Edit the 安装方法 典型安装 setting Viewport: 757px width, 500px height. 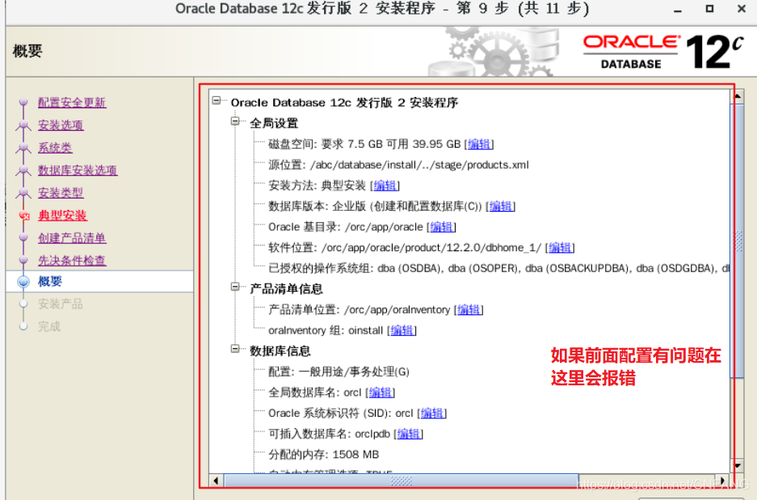(x=385, y=186)
